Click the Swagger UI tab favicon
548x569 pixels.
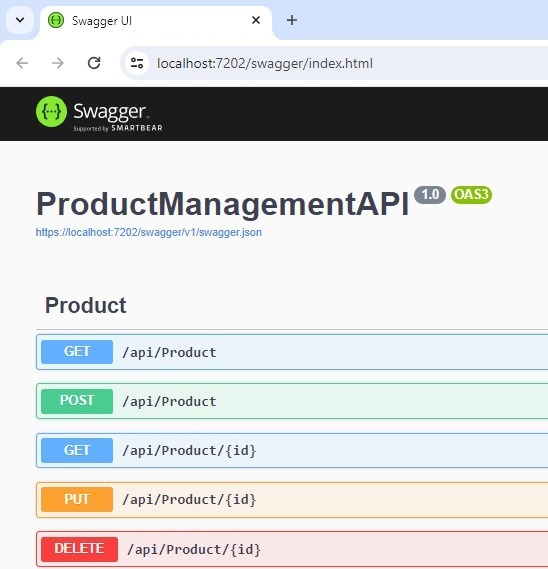click(x=56, y=20)
